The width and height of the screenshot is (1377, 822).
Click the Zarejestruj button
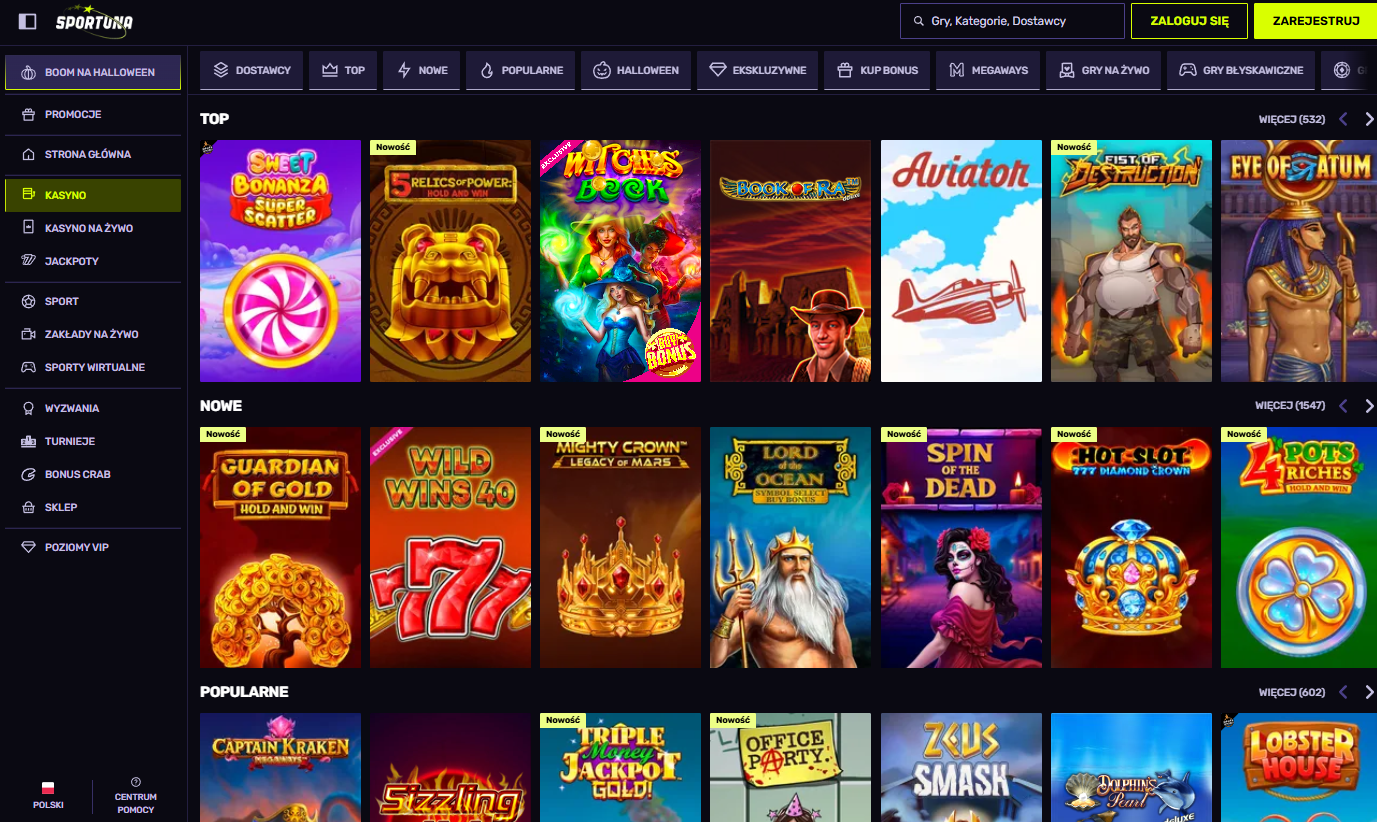coord(1315,21)
